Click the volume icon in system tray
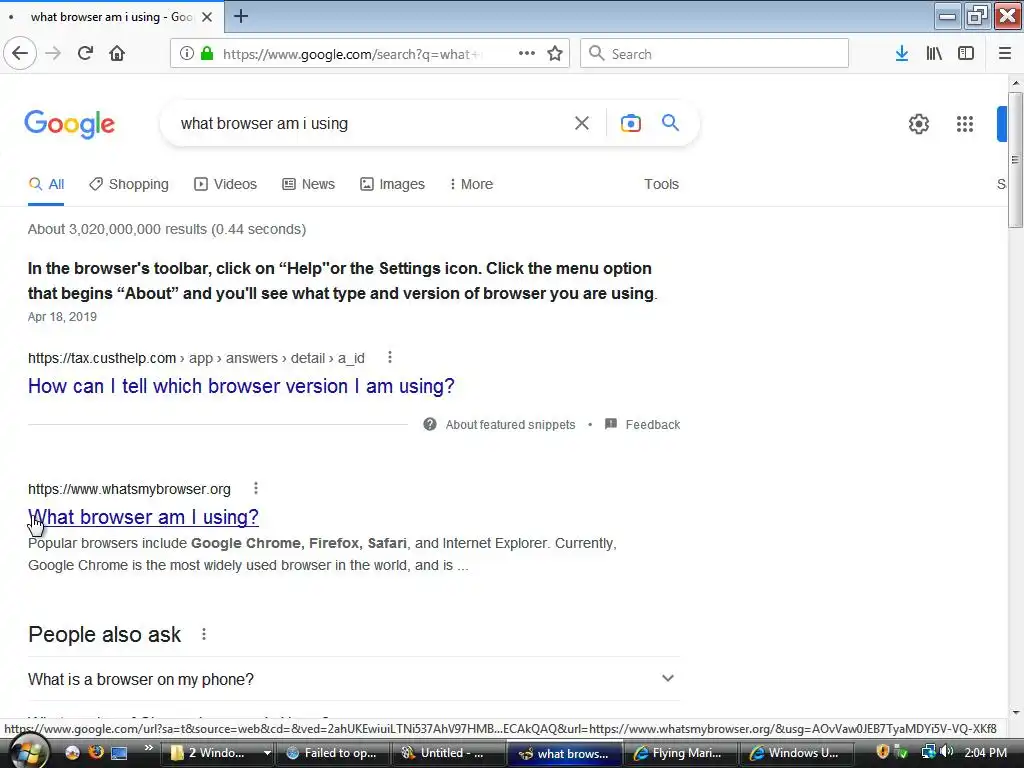This screenshot has width=1024, height=768. coord(947,752)
